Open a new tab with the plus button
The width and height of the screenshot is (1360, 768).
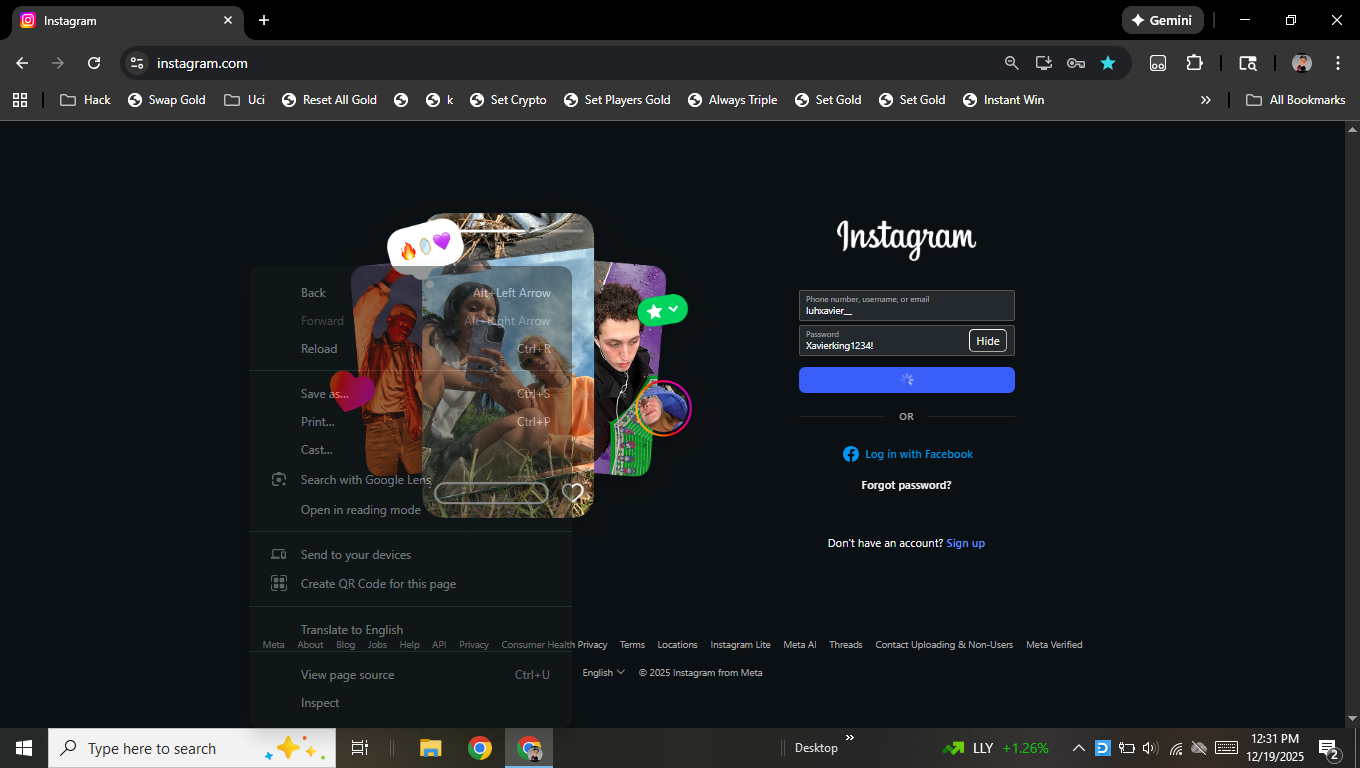[264, 20]
